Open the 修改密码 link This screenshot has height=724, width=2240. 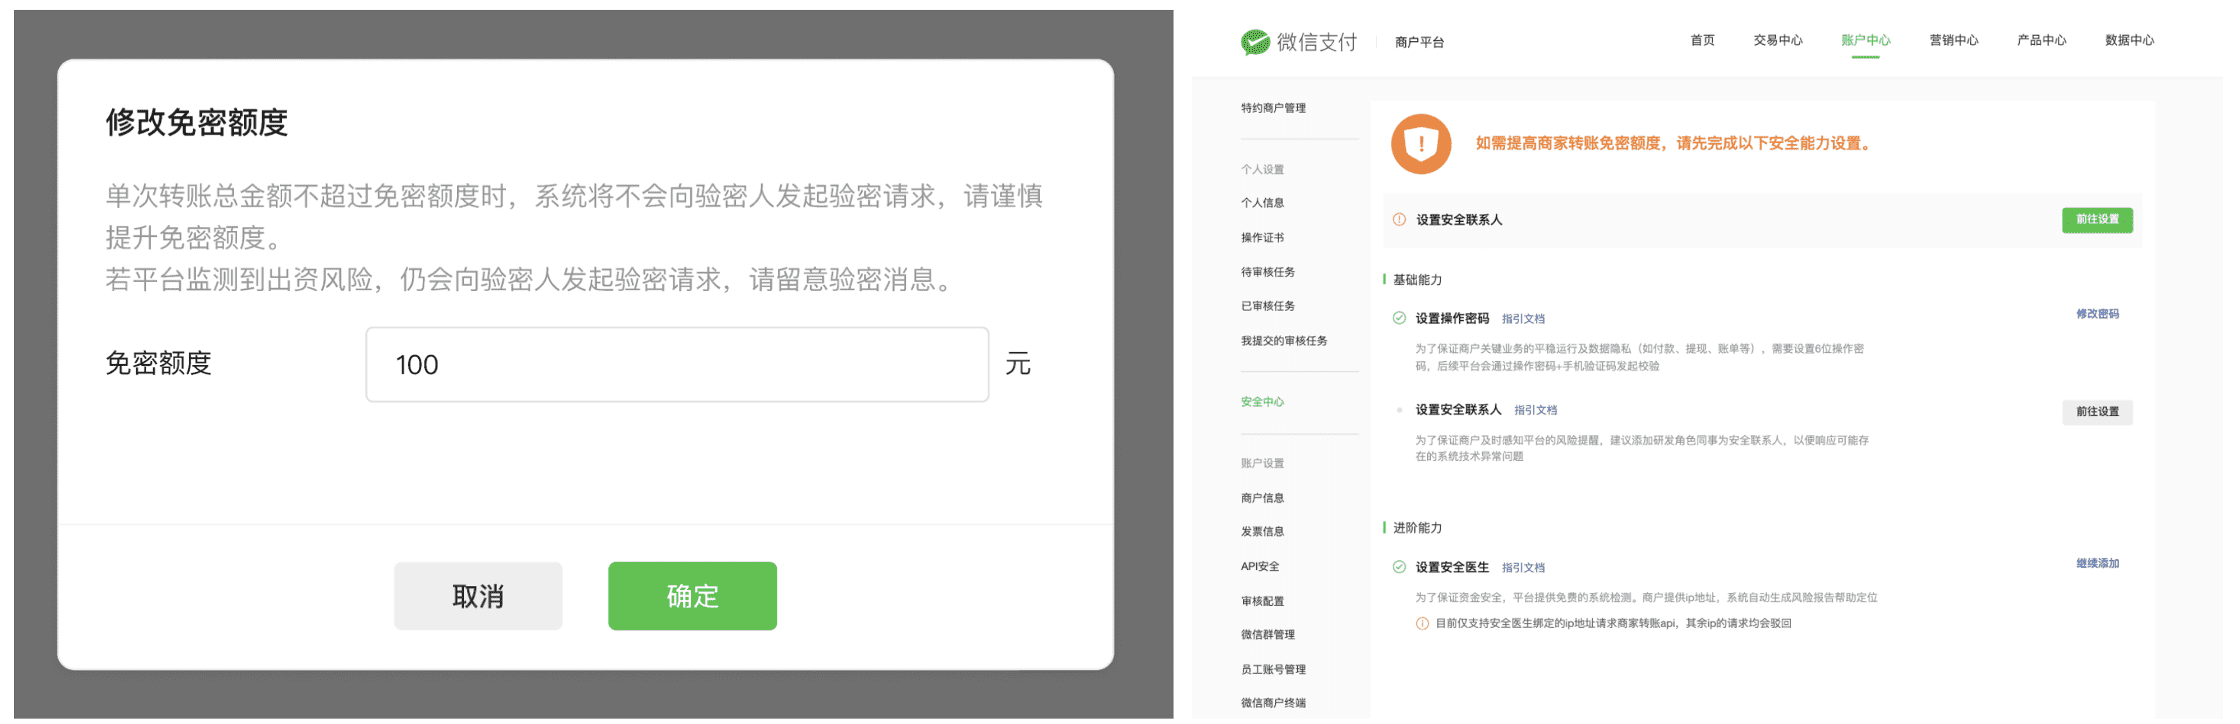point(2097,314)
